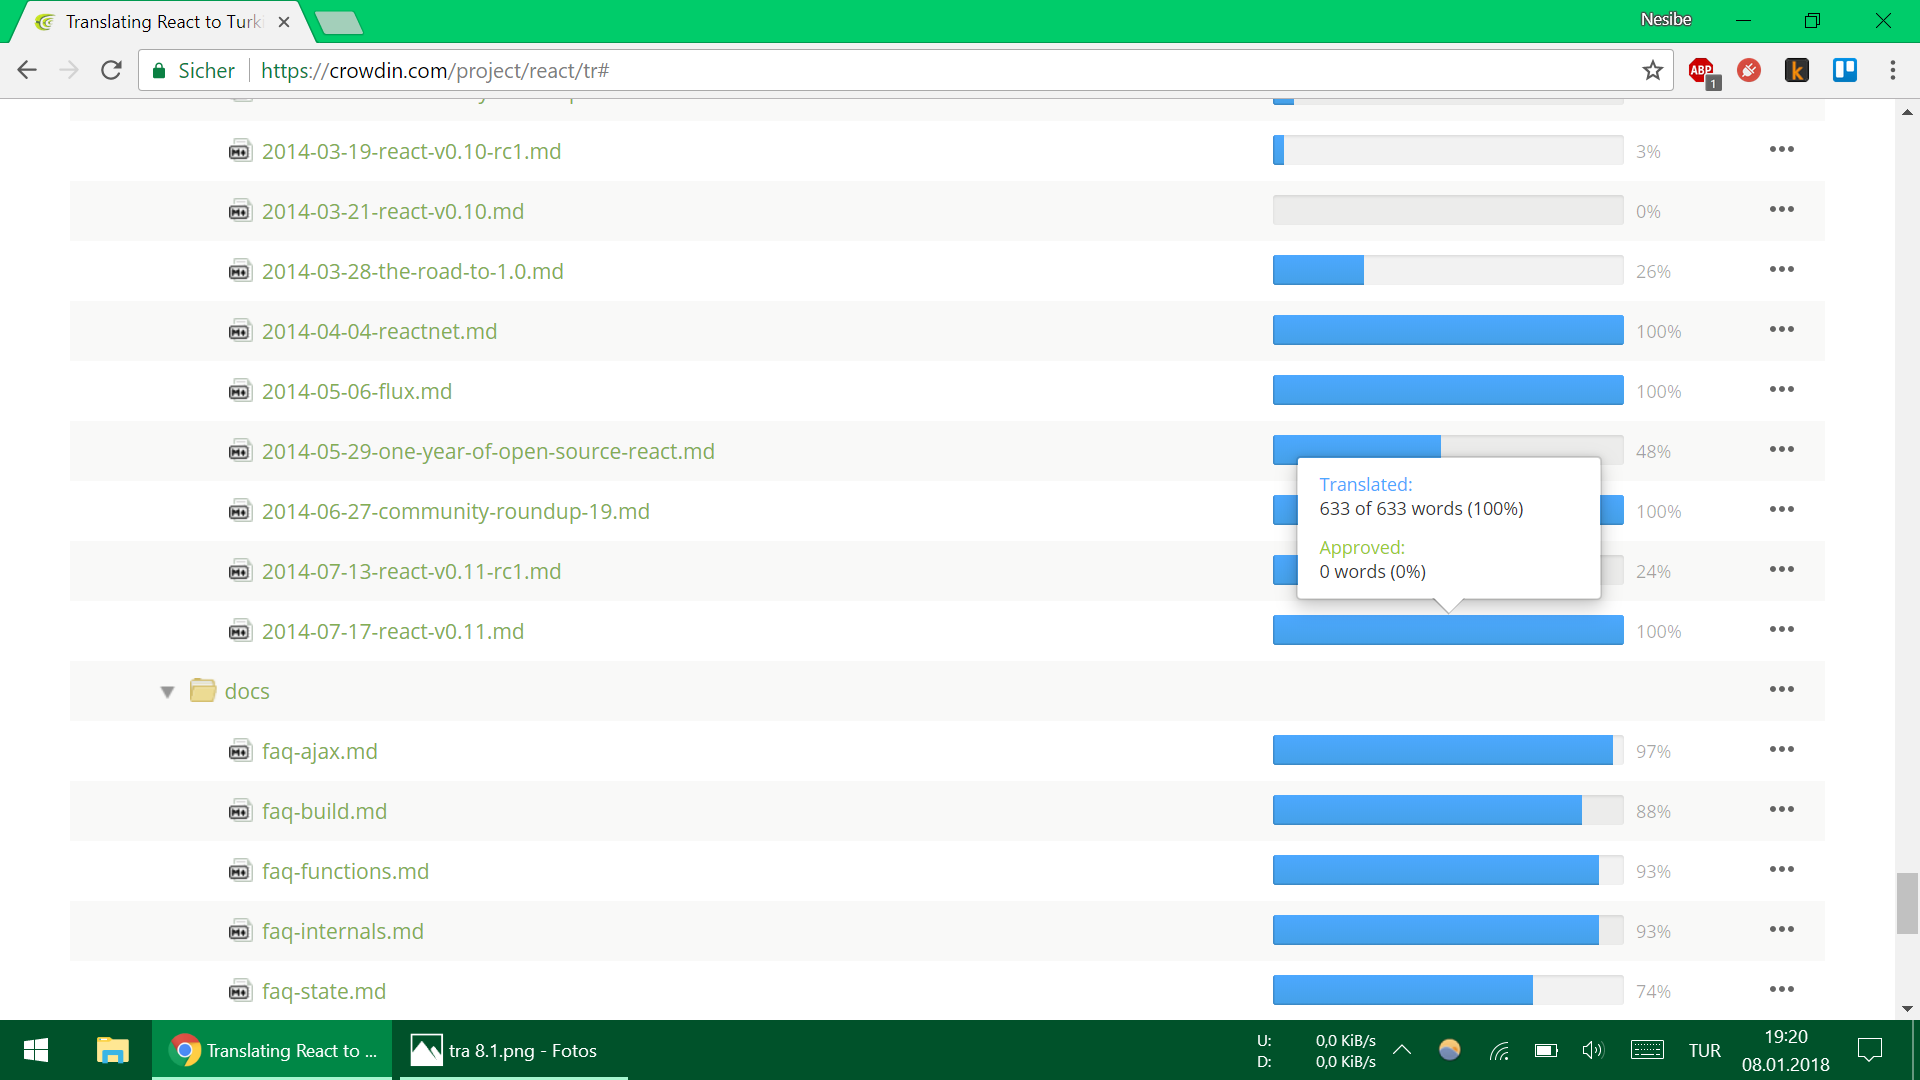Reload the Crowdin page
Screen dimensions: 1920x1080
[x=111, y=70]
